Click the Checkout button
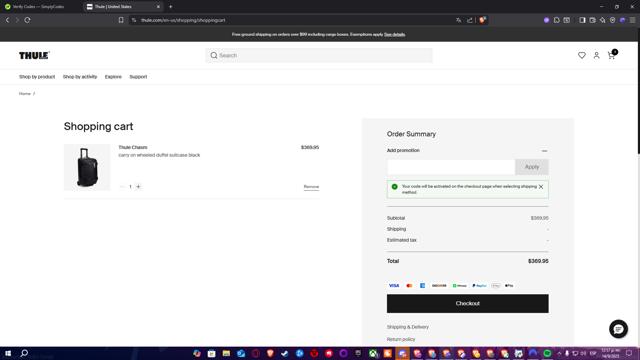This screenshot has width=640, height=360. [x=468, y=304]
